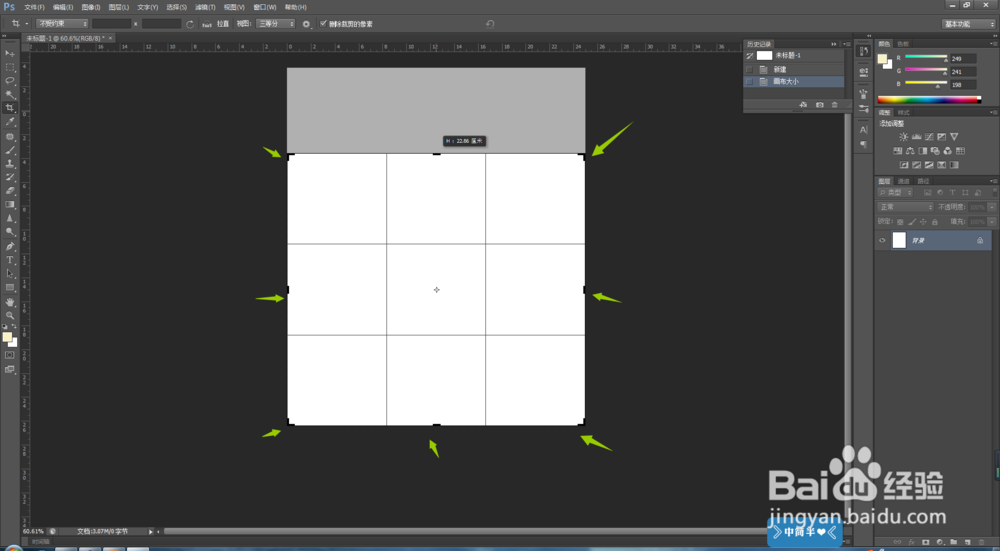Select the History Brush tool
Image resolution: width=1000 pixels, height=551 pixels.
coord(10,177)
